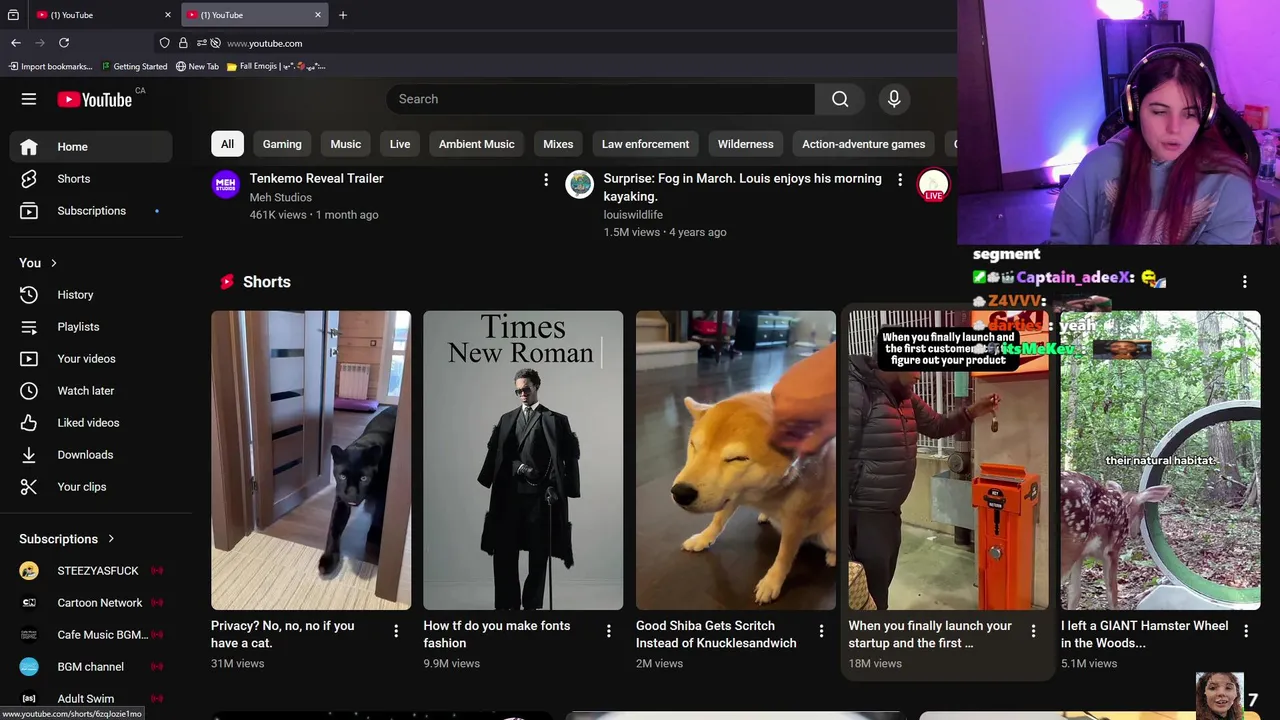Open Meh Studios channel avatar
1280x720 pixels.
tap(226, 184)
